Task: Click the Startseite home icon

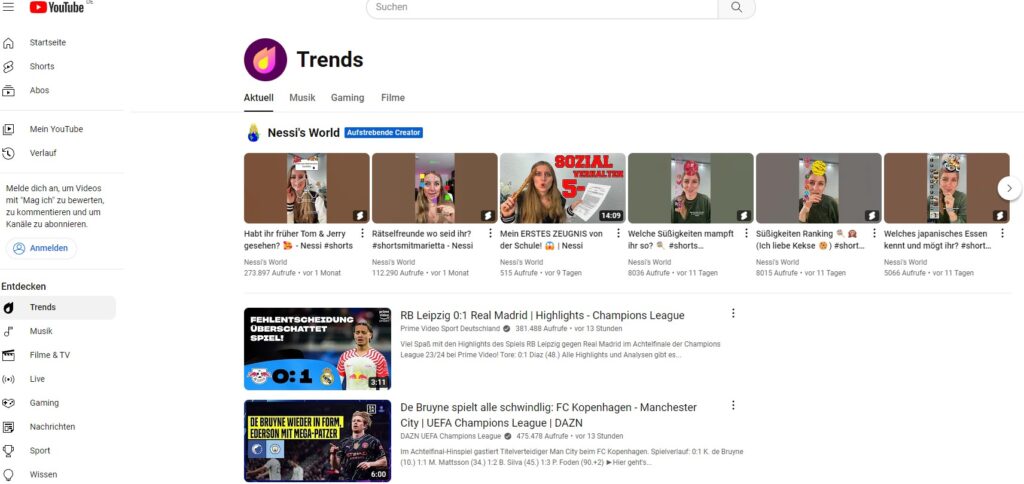Action: (x=8, y=43)
